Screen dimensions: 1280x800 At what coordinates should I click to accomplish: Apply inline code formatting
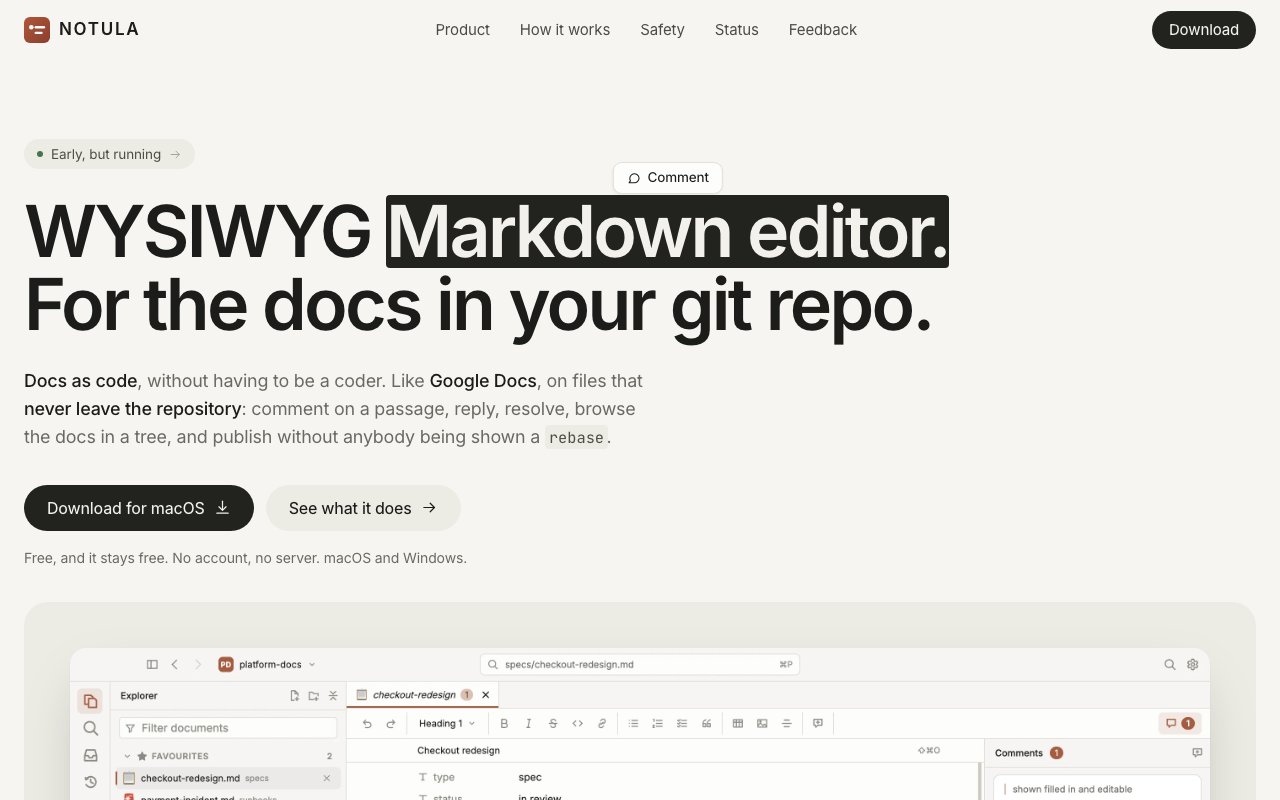577,723
